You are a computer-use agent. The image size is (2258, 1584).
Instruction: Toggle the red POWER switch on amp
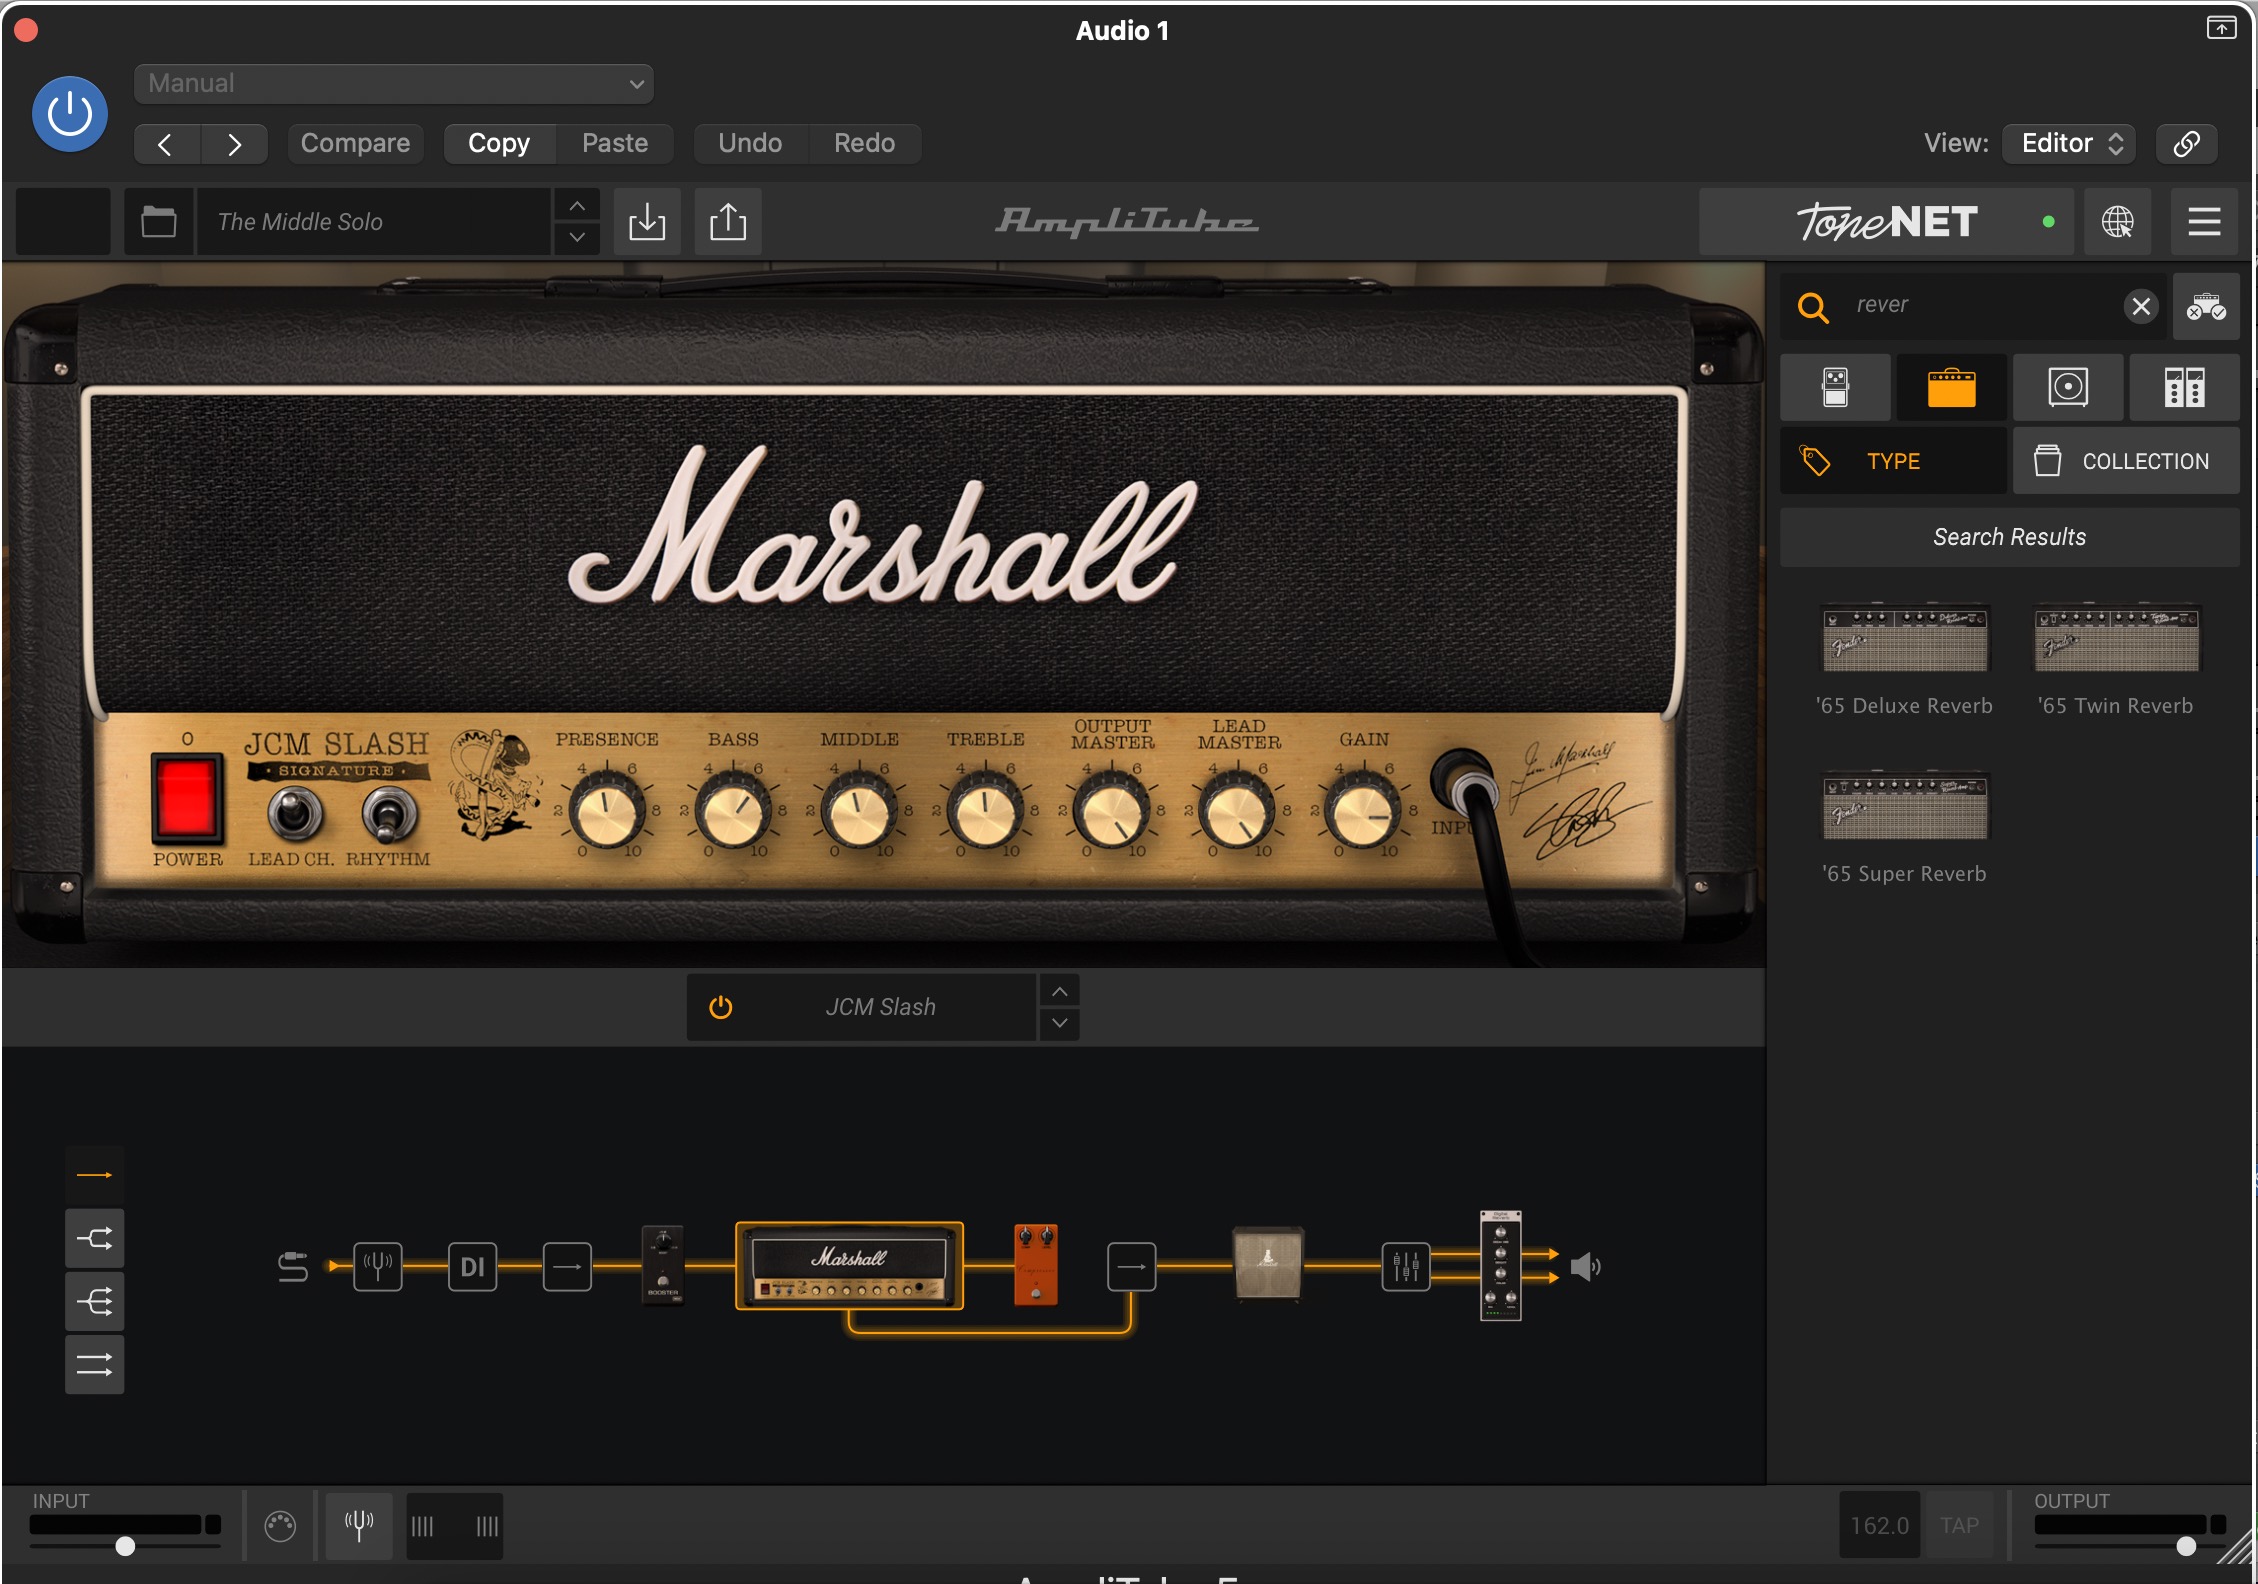point(185,797)
